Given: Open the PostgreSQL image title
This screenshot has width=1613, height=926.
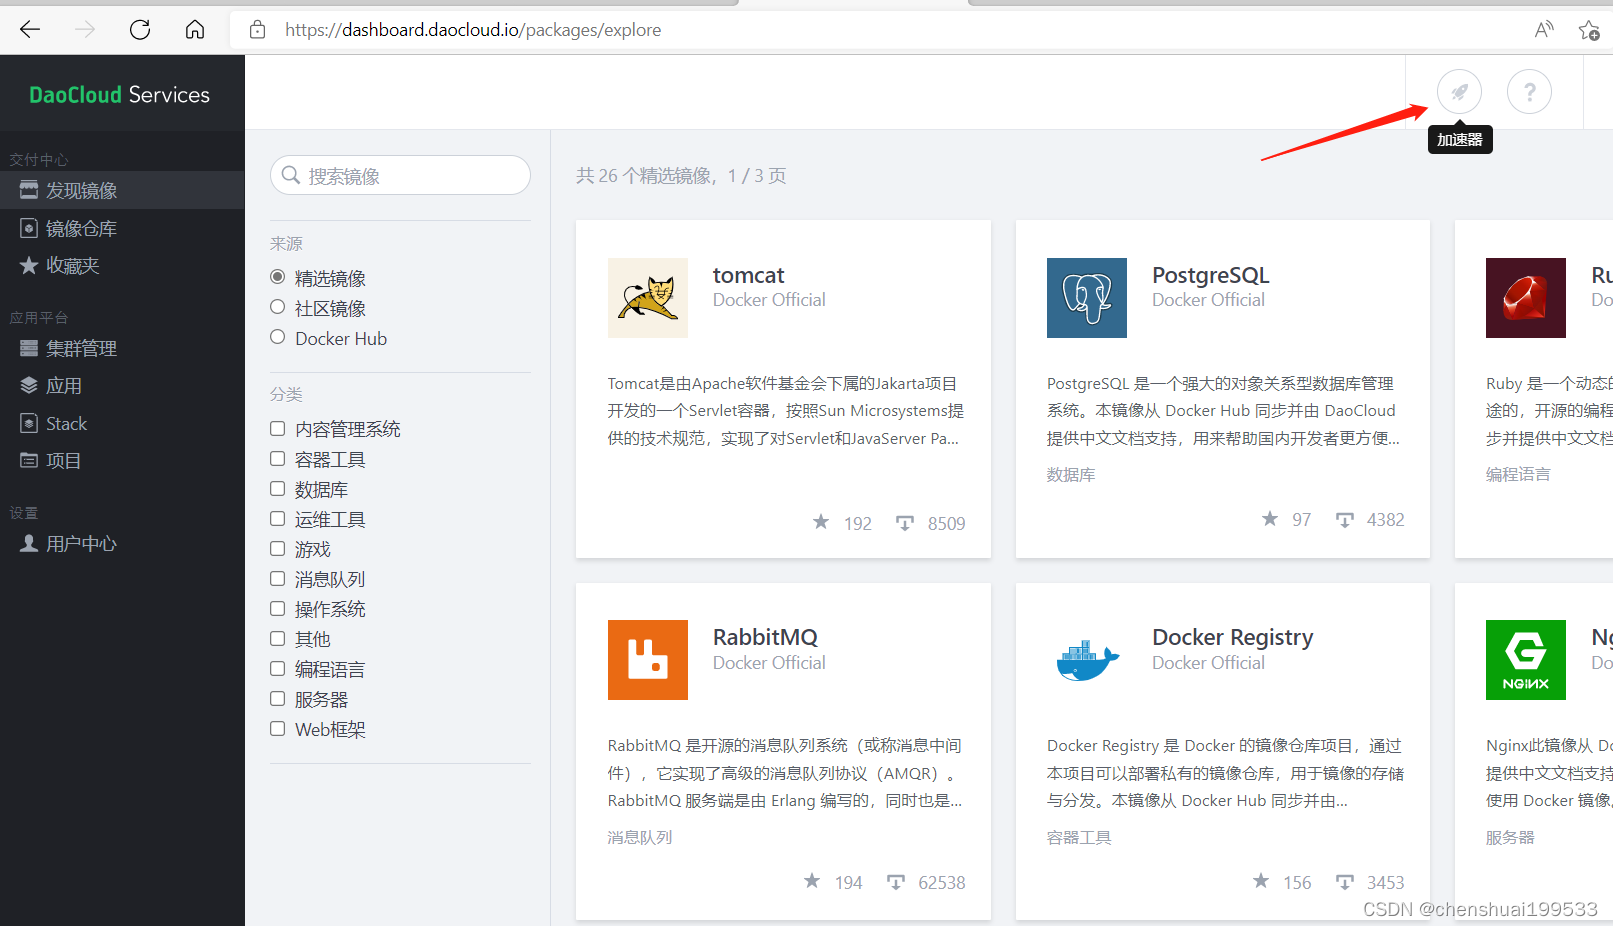Looking at the screenshot, I should click(x=1210, y=275).
